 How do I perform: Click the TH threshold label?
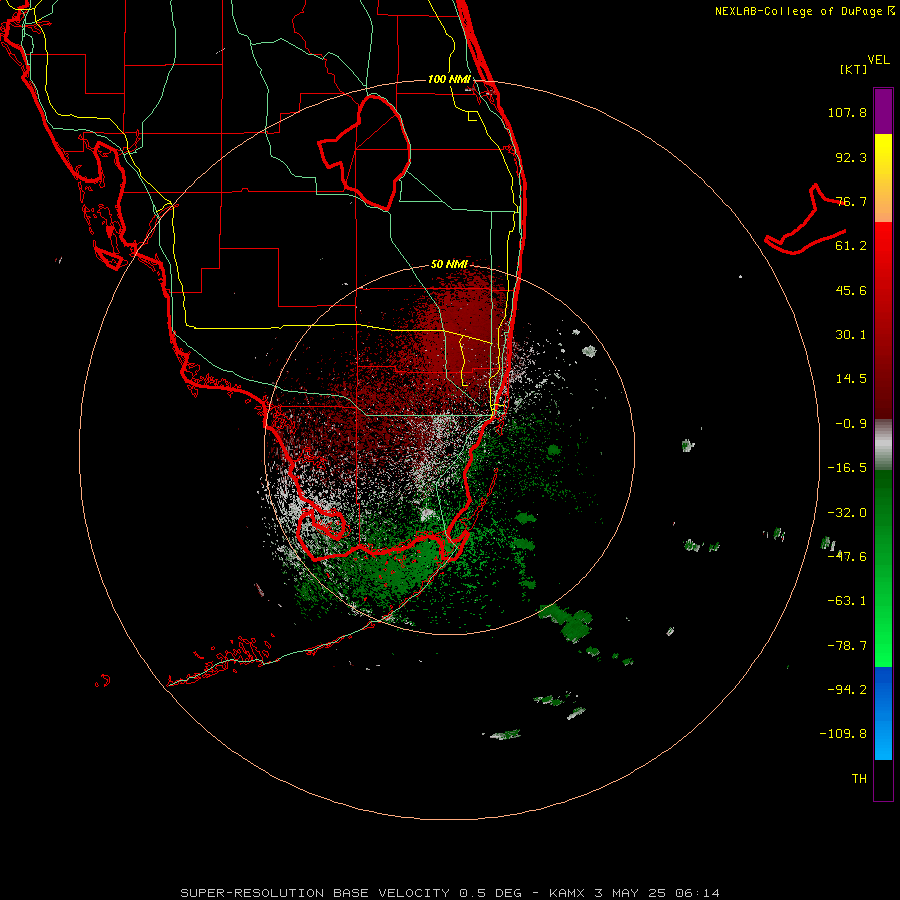pos(859,779)
